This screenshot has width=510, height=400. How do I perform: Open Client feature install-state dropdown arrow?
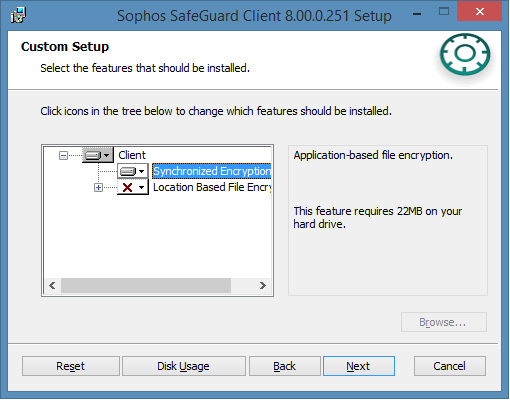pyautogui.click(x=106, y=155)
